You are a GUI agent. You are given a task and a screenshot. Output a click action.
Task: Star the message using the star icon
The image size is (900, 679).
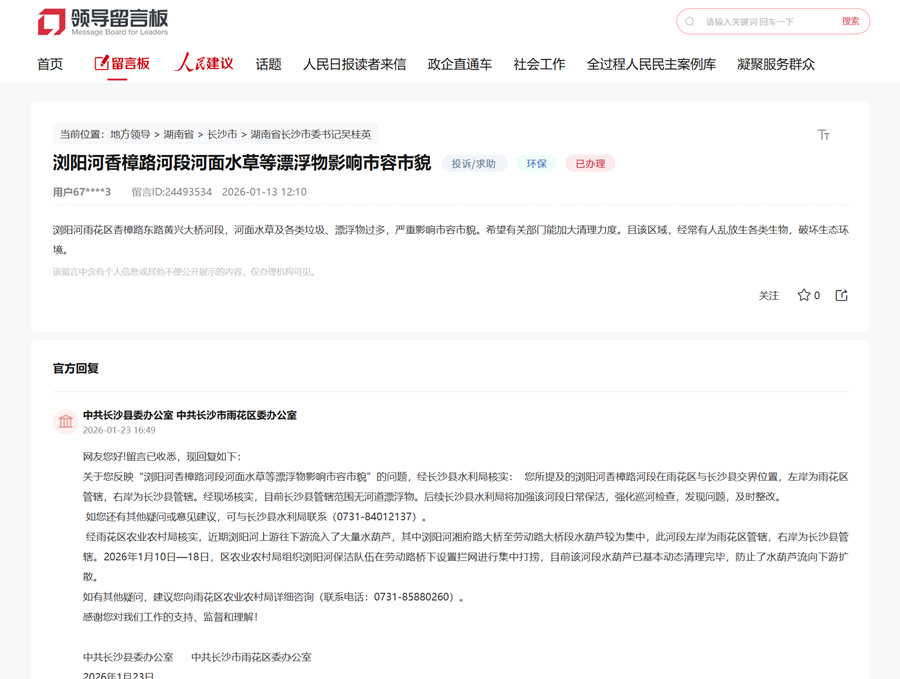(802, 295)
